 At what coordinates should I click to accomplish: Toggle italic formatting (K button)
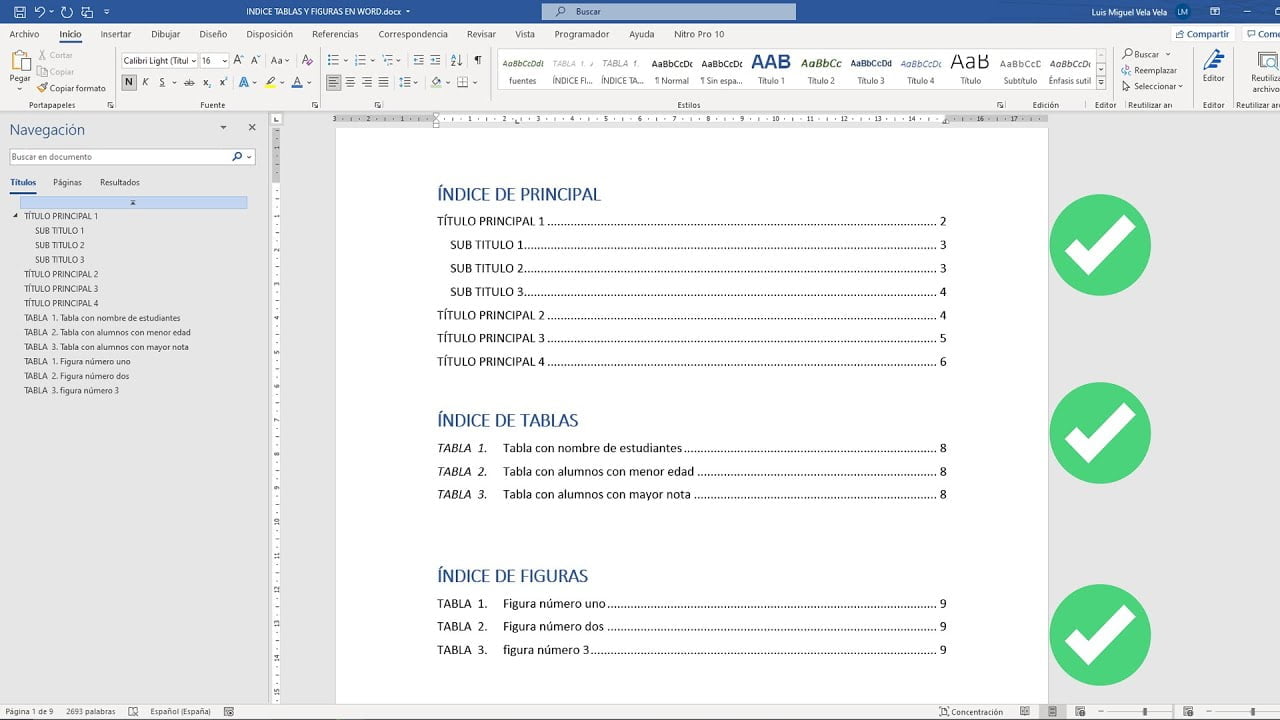(145, 83)
